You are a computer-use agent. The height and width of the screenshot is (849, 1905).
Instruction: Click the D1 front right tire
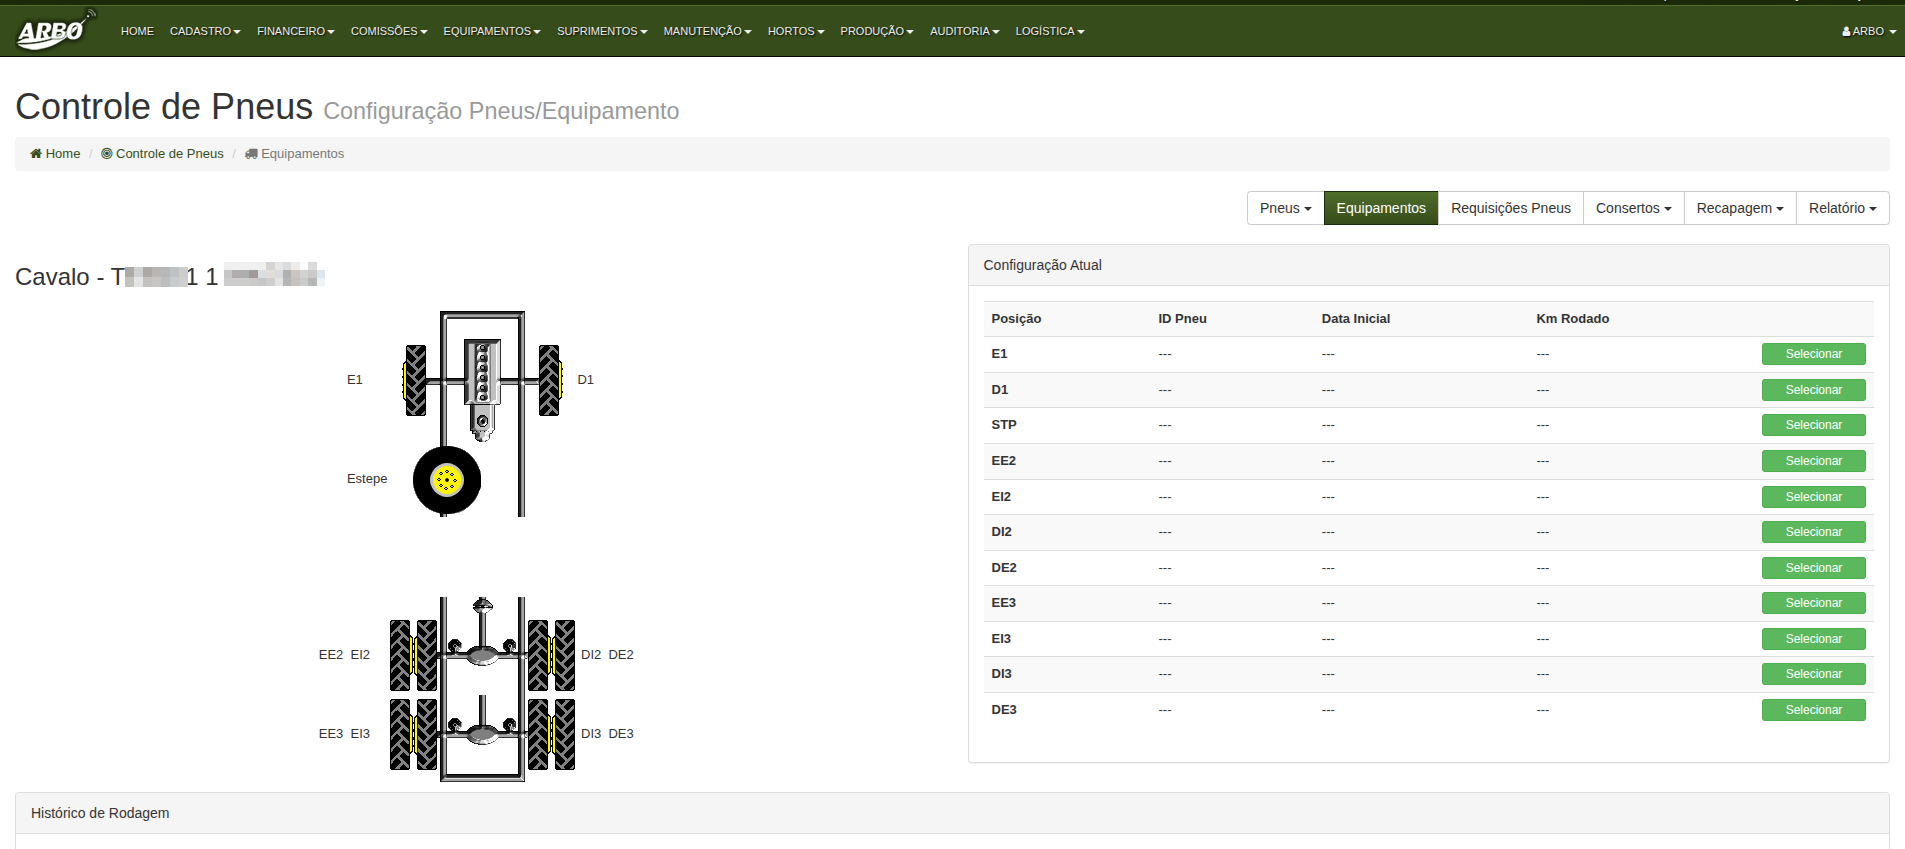point(549,380)
